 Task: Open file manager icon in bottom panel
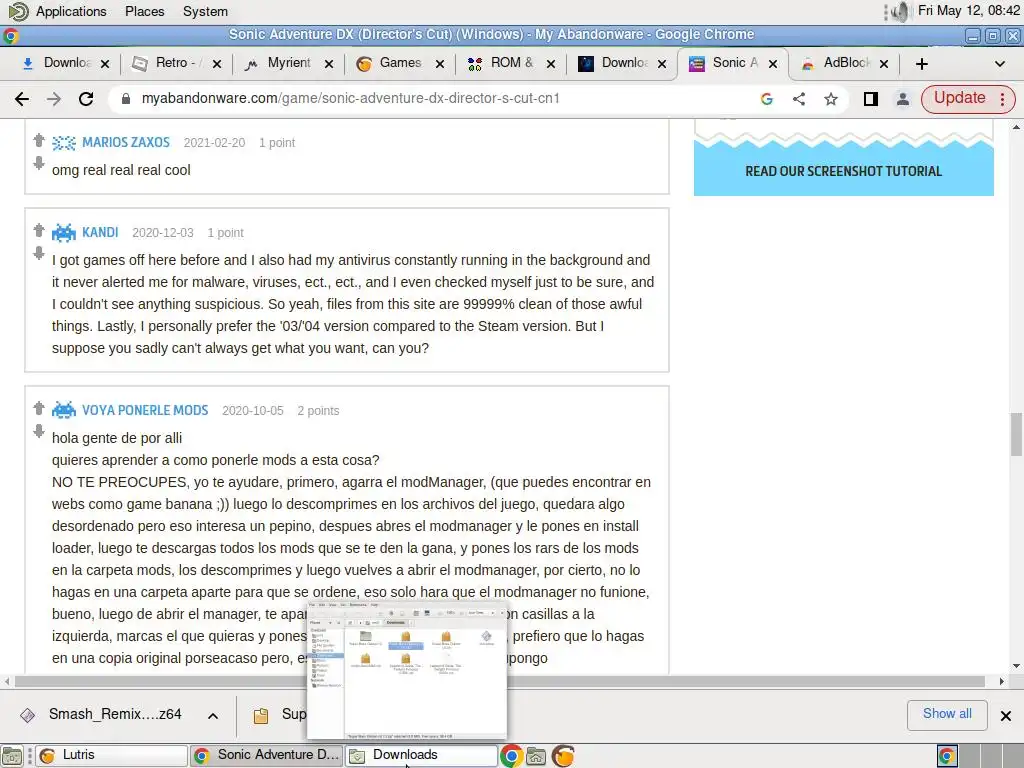point(536,756)
